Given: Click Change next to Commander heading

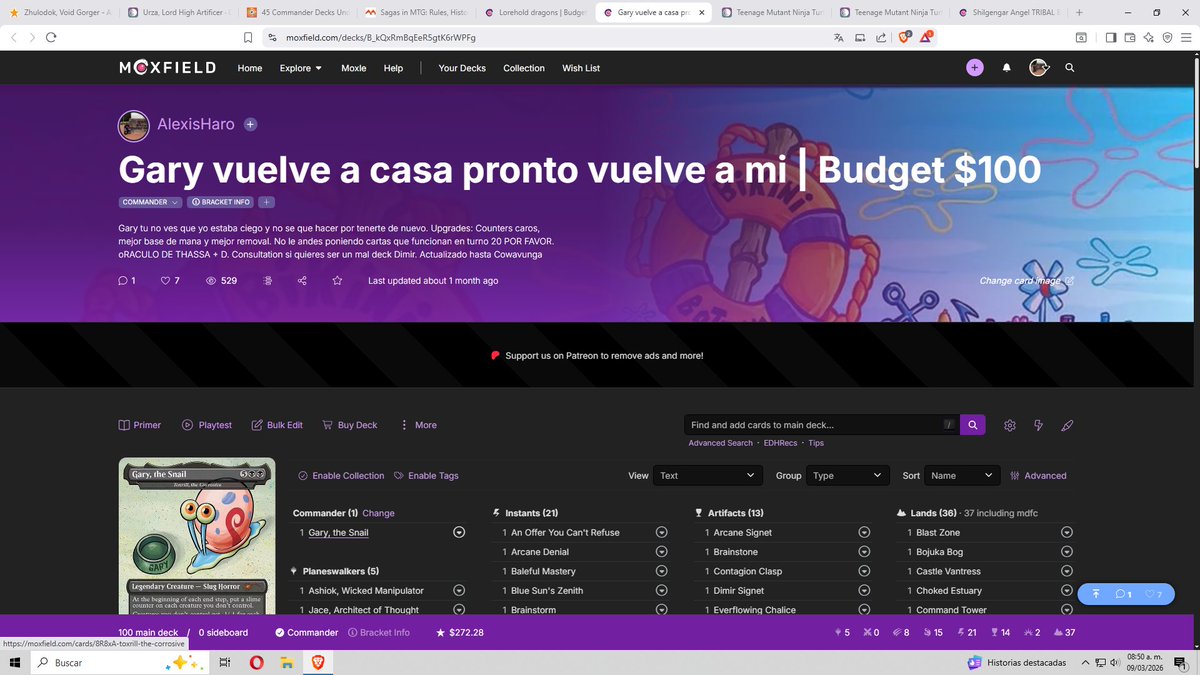Looking at the screenshot, I should click(378, 513).
